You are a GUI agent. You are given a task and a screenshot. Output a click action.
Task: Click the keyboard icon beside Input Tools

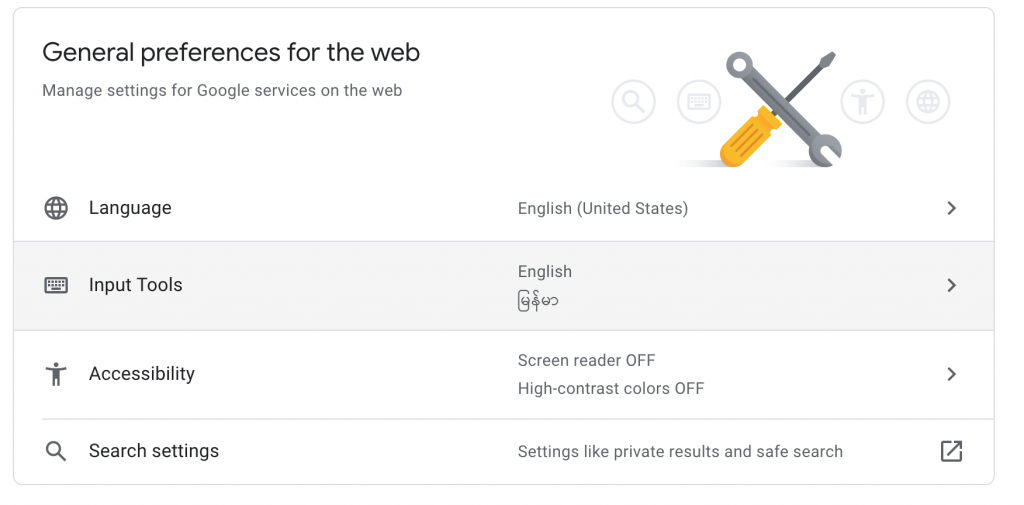[x=56, y=285]
